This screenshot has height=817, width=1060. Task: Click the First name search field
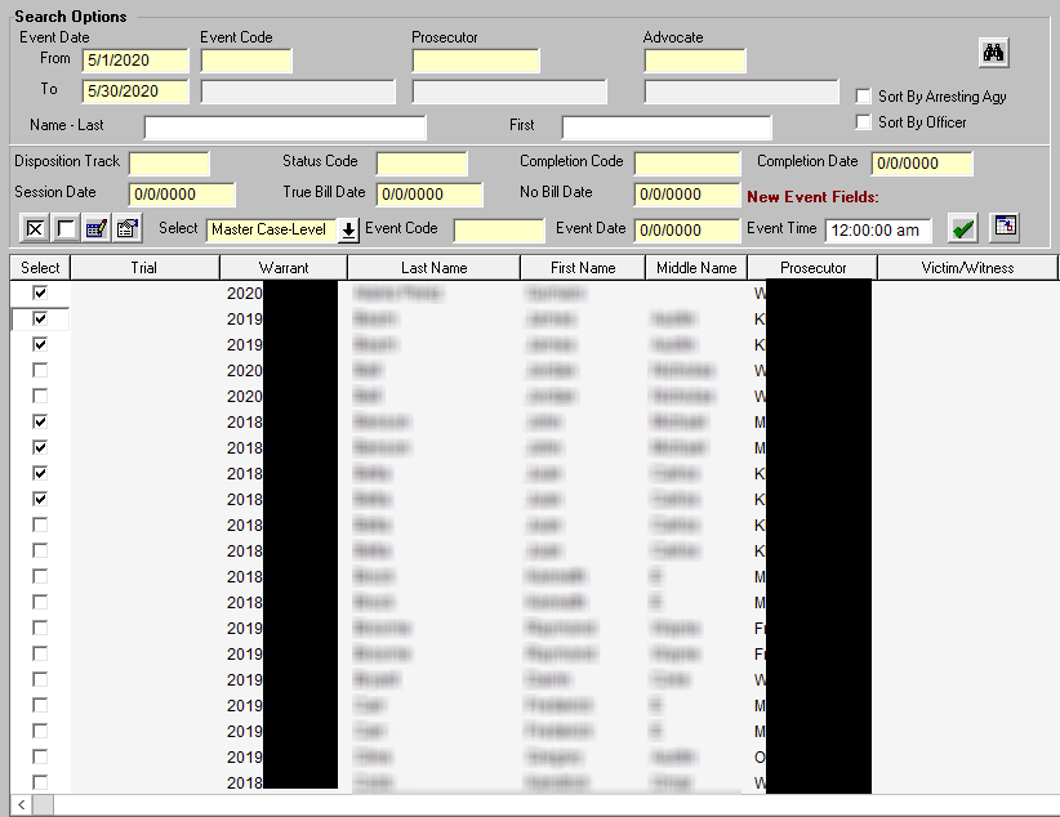667,127
